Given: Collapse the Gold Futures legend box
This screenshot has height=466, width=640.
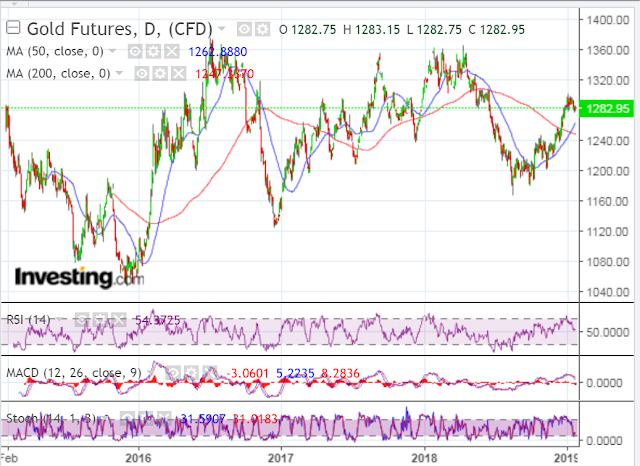Looking at the screenshot, I should [13, 28].
